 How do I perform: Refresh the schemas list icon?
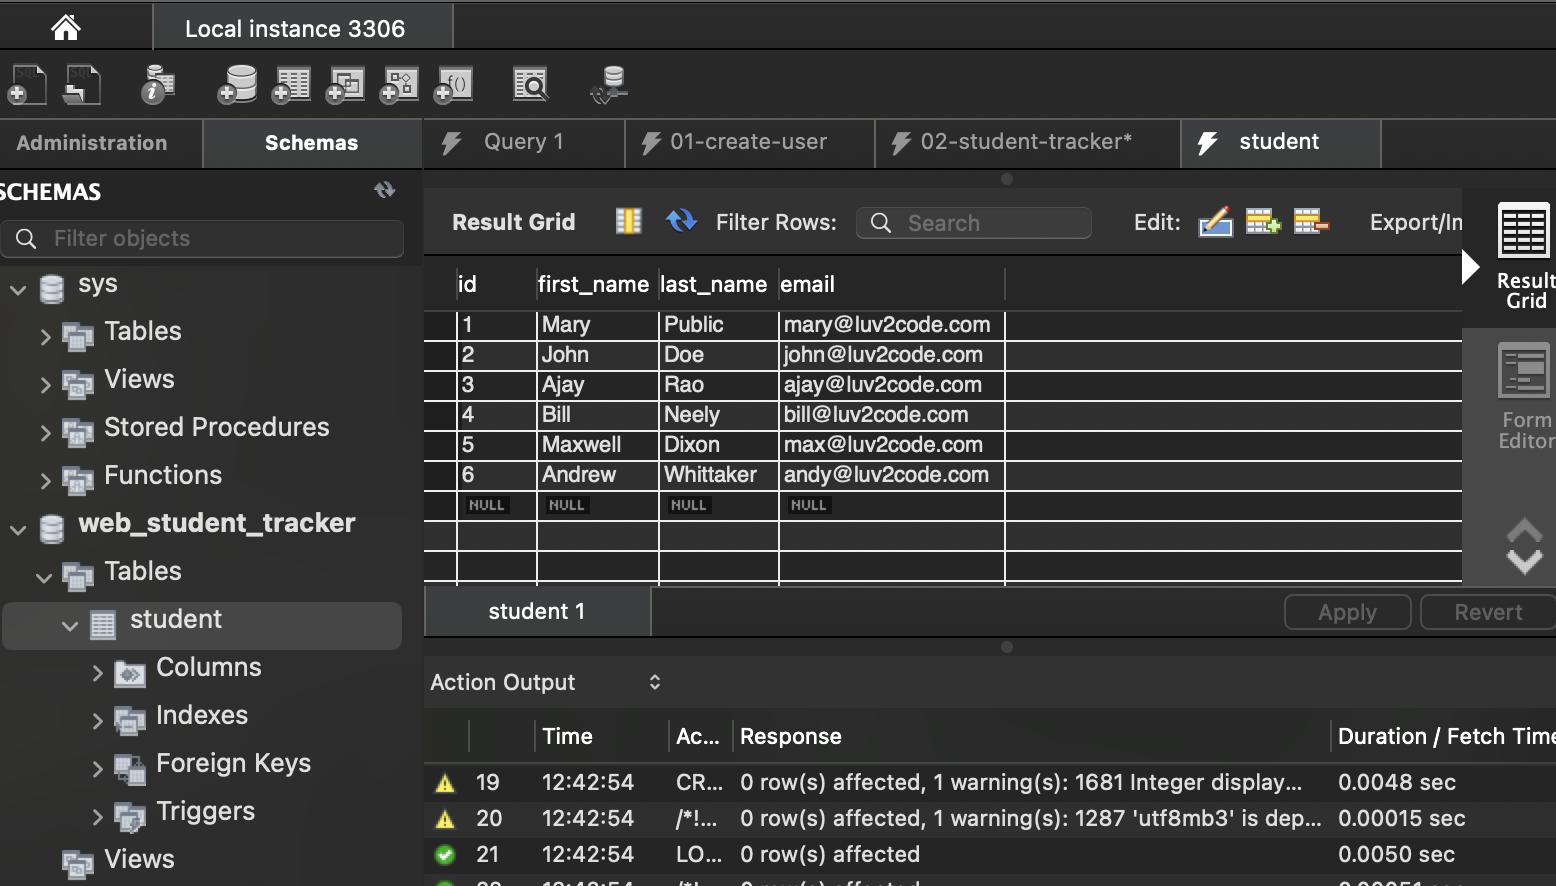click(x=385, y=190)
